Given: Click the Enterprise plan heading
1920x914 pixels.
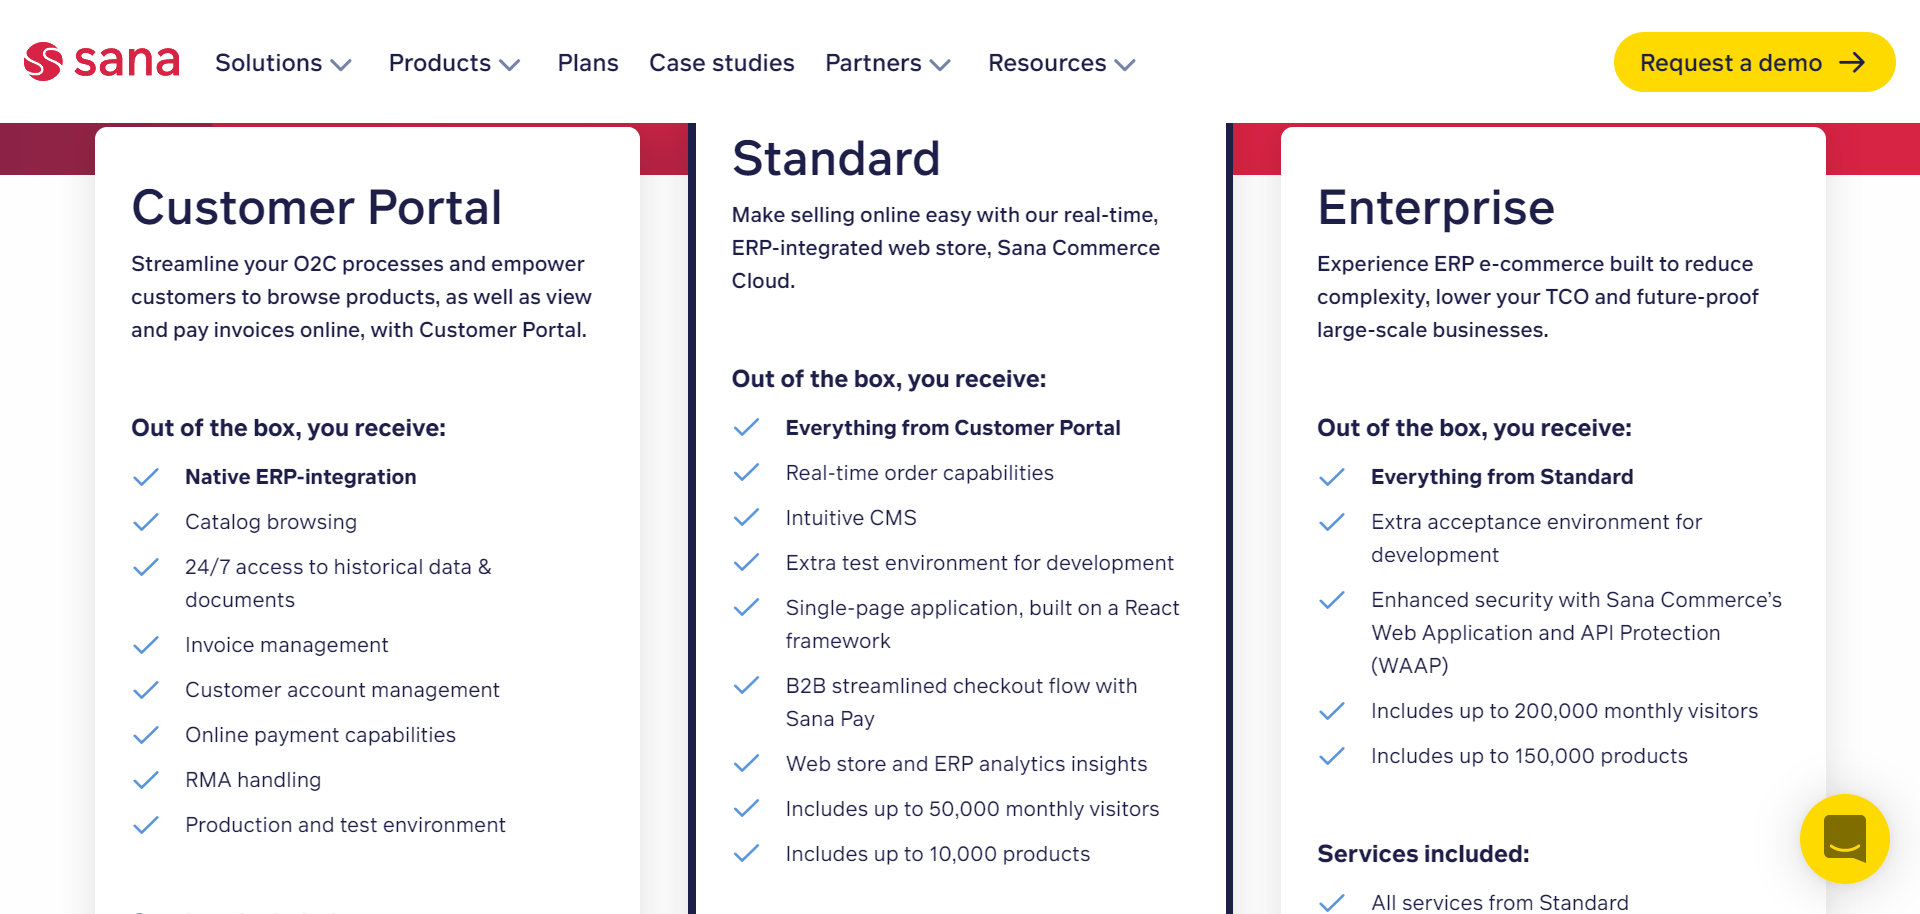Looking at the screenshot, I should coord(1436,208).
